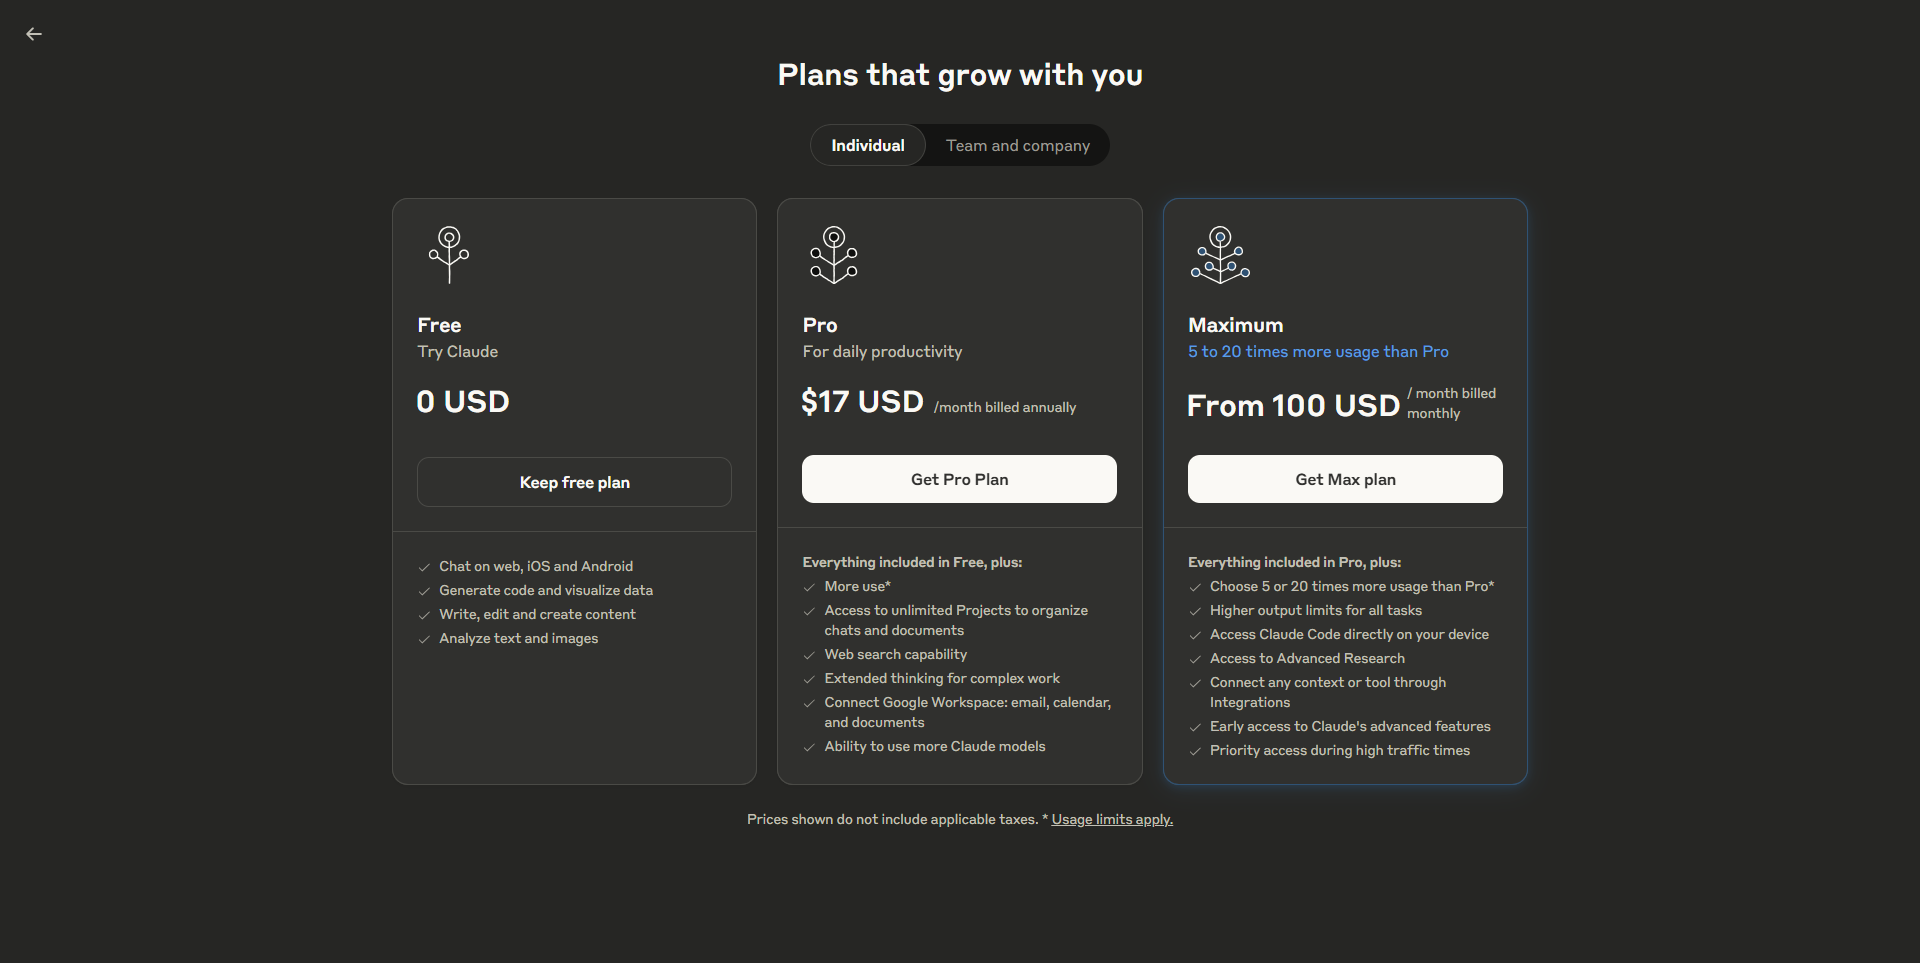Click the Free plan sprout icon
The image size is (1920, 963).
pos(449,255)
